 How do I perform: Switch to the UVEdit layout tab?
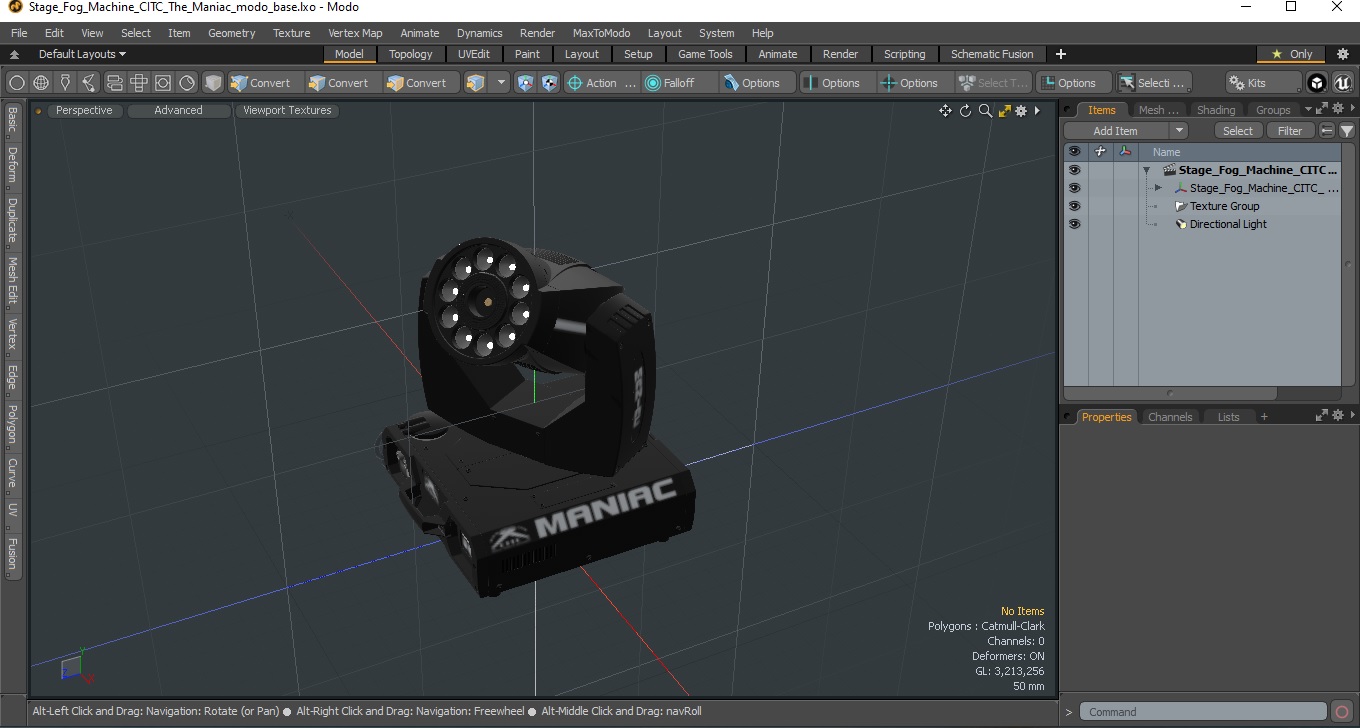coord(474,54)
